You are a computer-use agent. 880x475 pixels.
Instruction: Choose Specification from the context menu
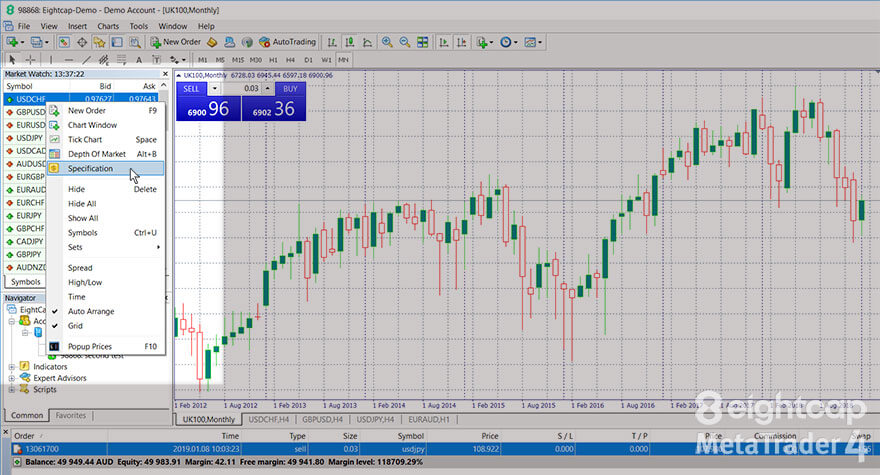[106, 168]
